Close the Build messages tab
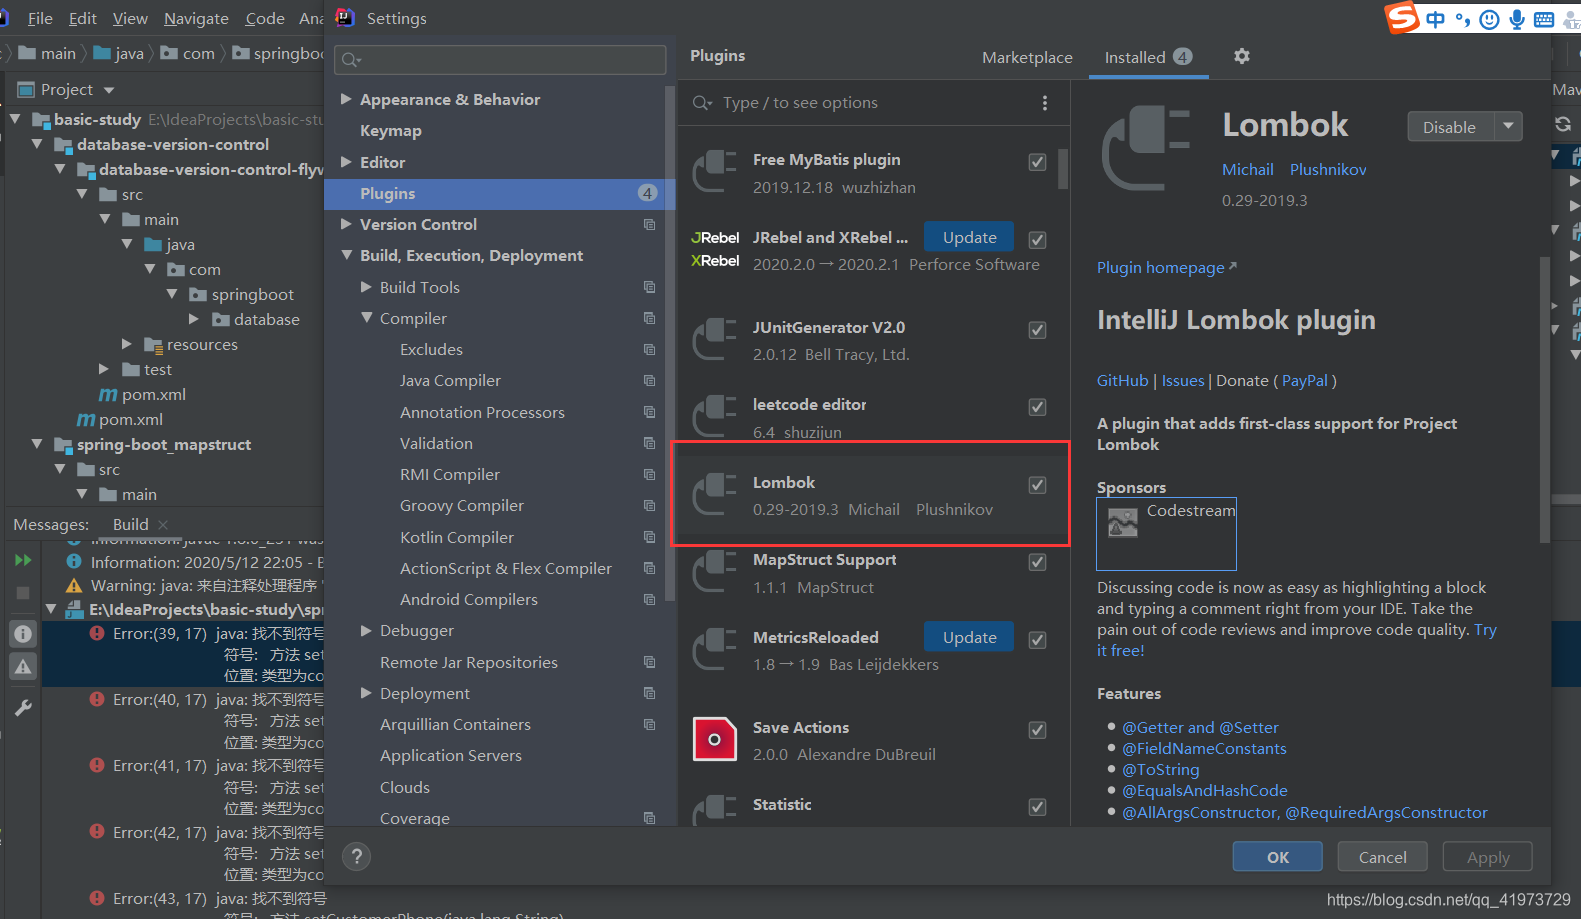The height and width of the screenshot is (919, 1581). click(163, 524)
